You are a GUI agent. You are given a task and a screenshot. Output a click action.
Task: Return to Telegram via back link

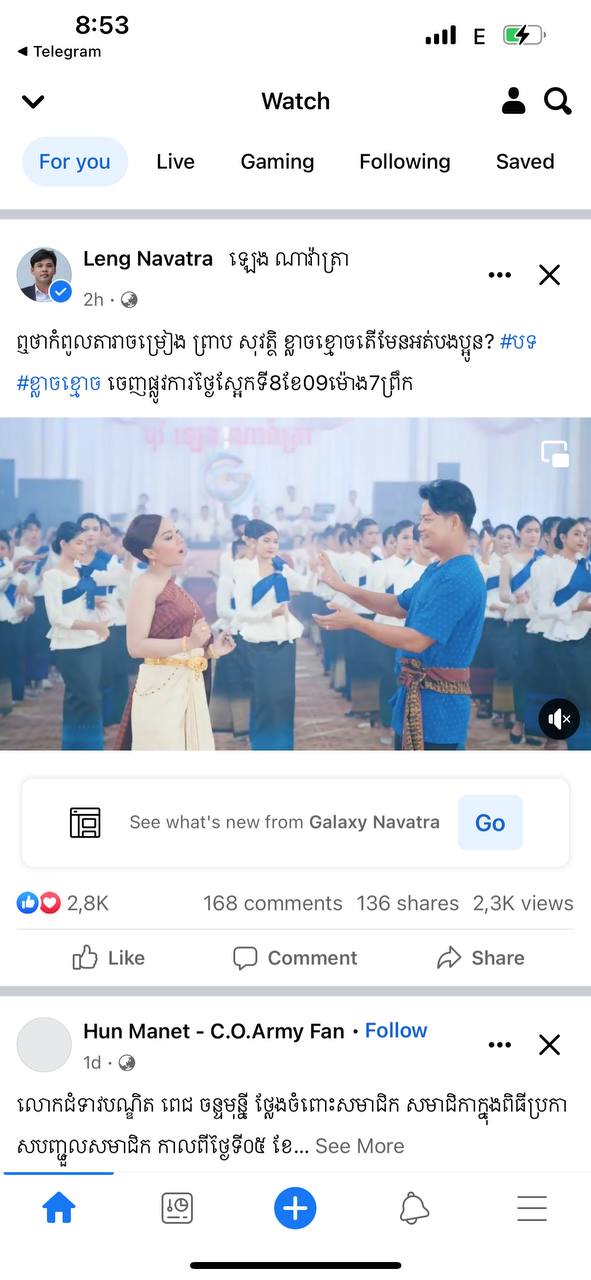(59, 52)
